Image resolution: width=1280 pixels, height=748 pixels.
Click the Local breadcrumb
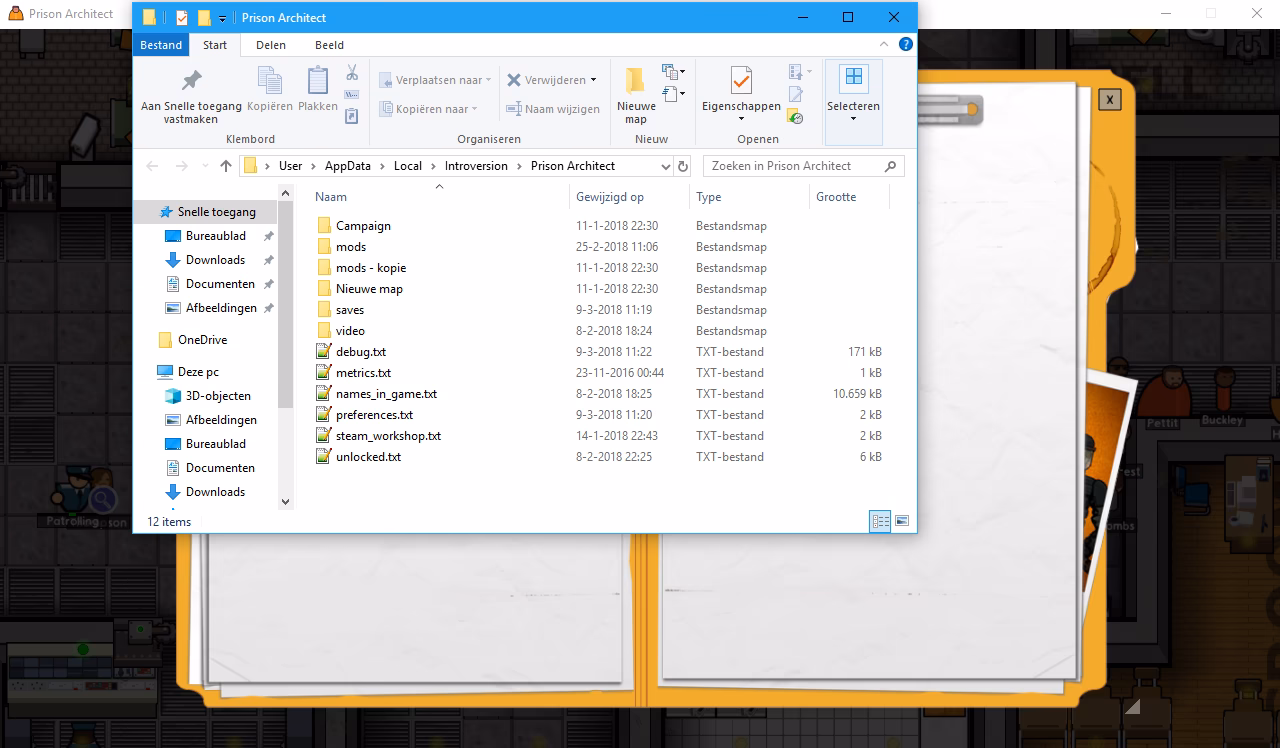[x=408, y=166]
